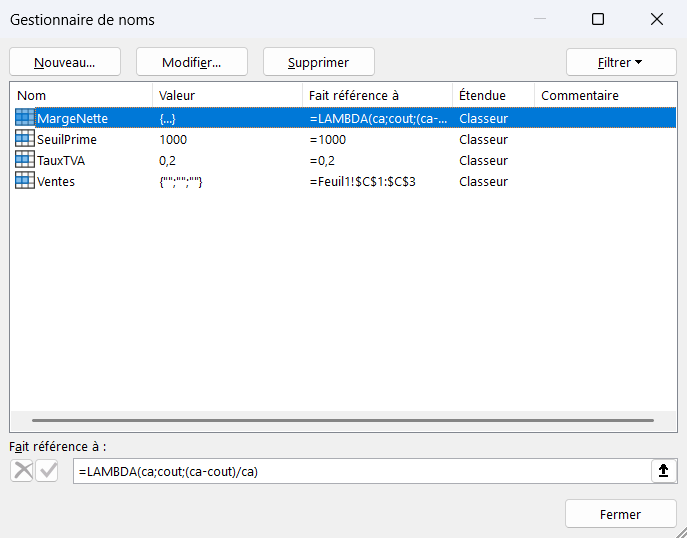Click the horizontal scrollbar of the names list
Image resolution: width=687 pixels, height=538 pixels.
(343, 420)
